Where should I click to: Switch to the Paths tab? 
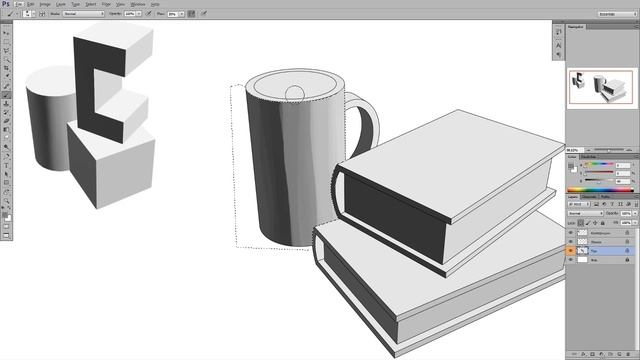coord(605,197)
